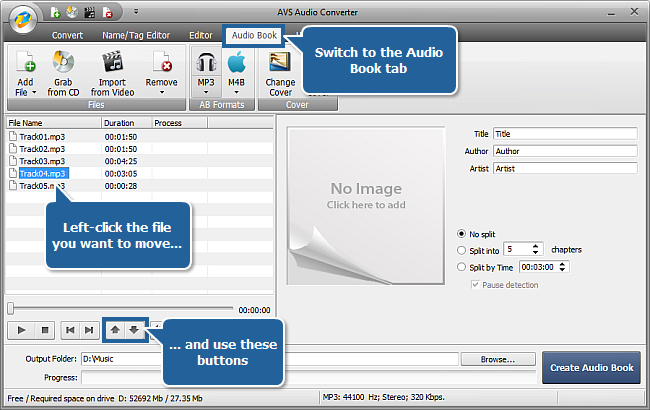Move the selected file up
Viewport: 650px width, 410px height.
pyautogui.click(x=115, y=330)
